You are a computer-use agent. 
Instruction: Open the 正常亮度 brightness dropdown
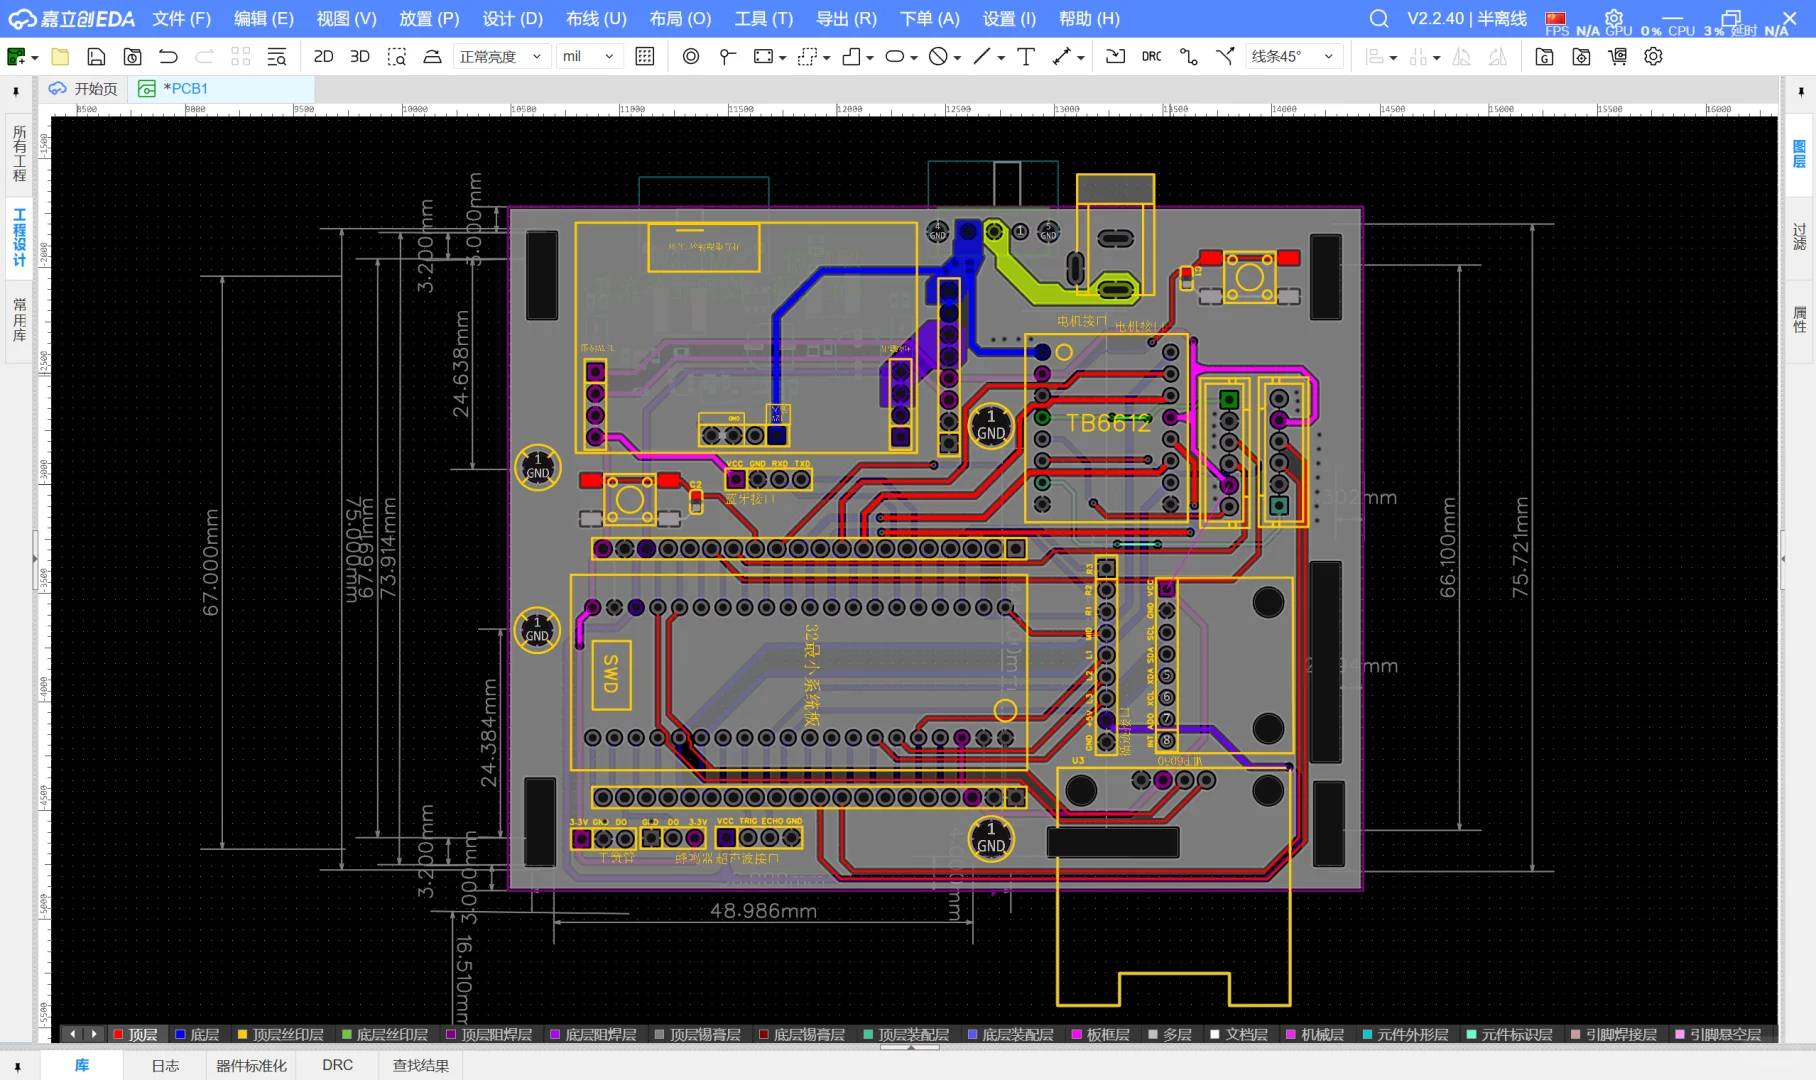500,57
